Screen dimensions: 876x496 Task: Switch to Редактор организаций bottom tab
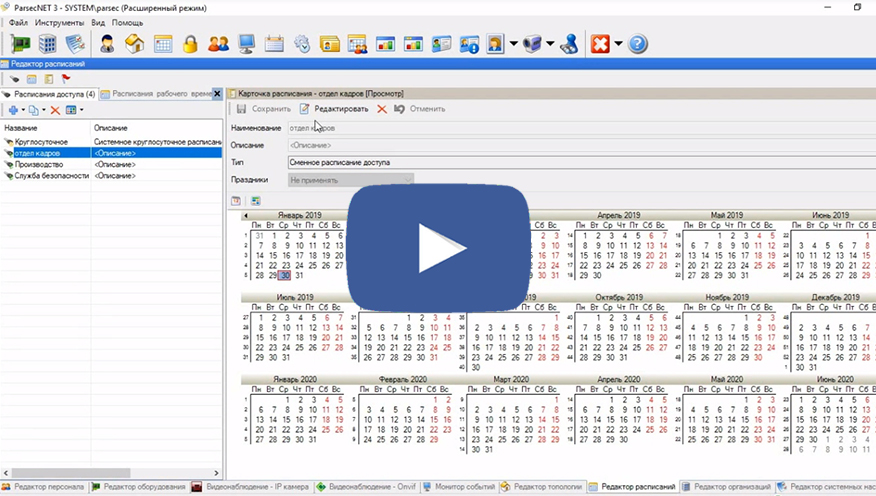[726, 487]
